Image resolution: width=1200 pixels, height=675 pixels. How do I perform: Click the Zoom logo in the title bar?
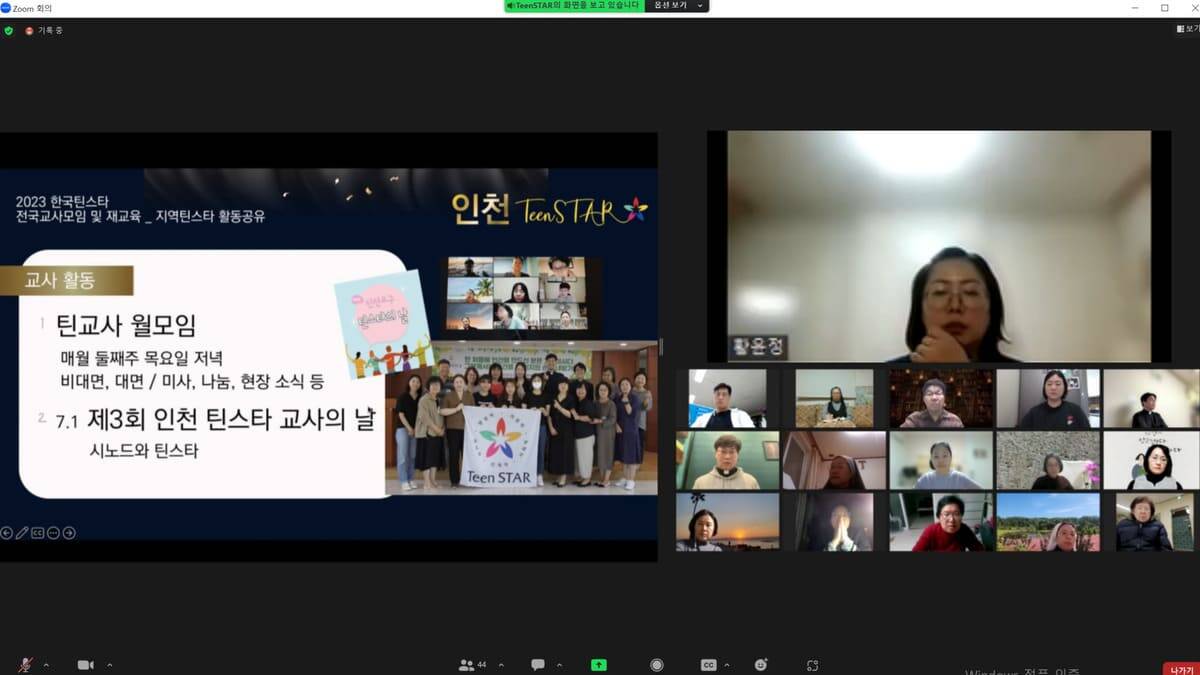(x=6, y=7)
